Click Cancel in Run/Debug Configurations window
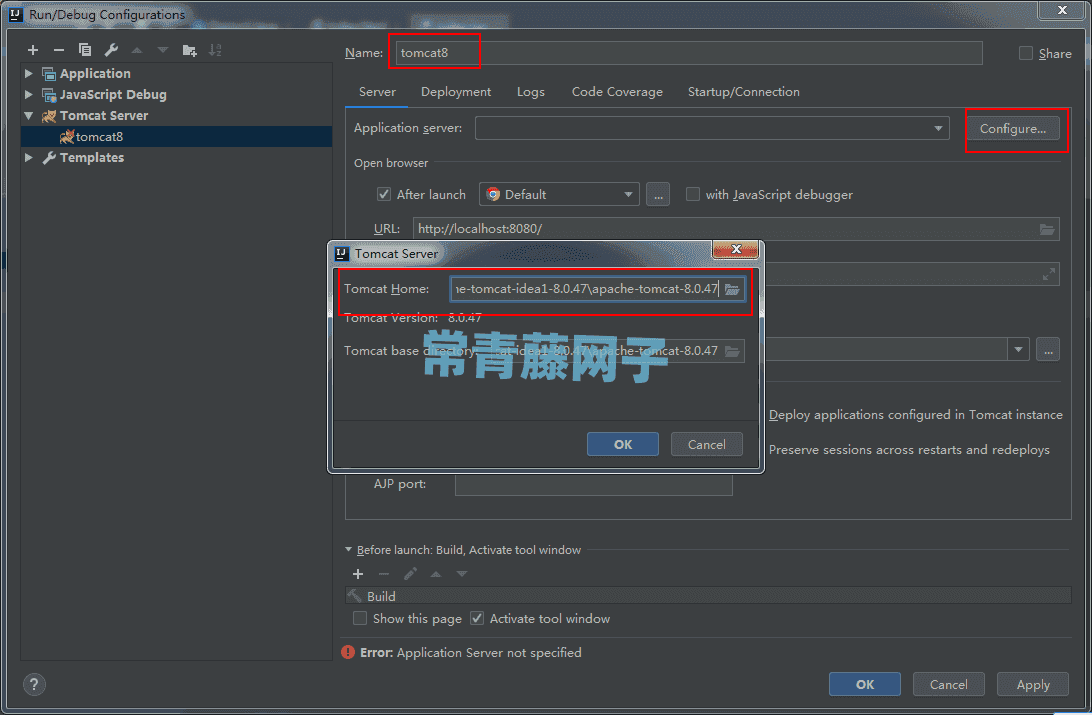The height and width of the screenshot is (715, 1092). click(x=949, y=684)
